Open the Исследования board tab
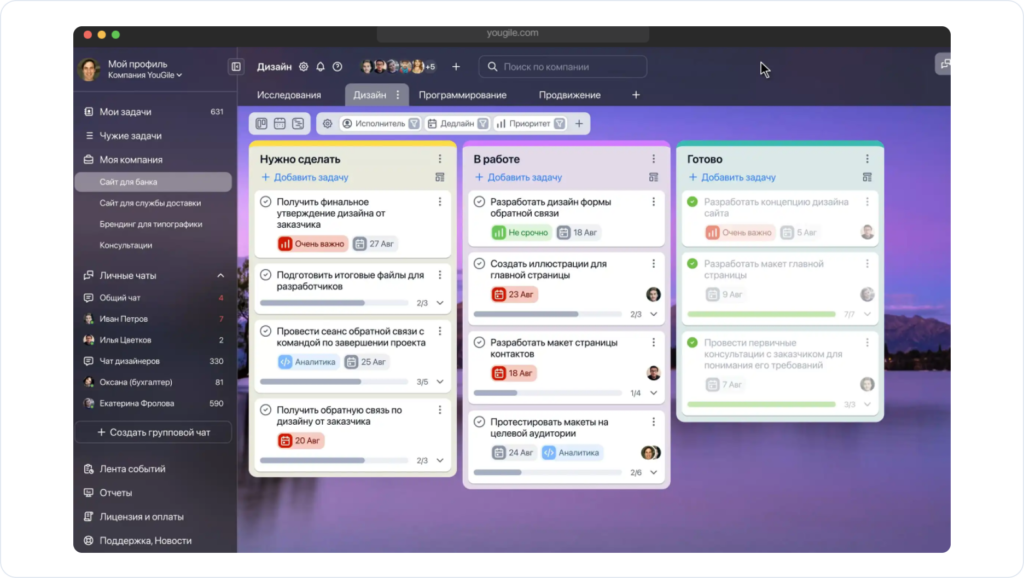 pos(289,95)
